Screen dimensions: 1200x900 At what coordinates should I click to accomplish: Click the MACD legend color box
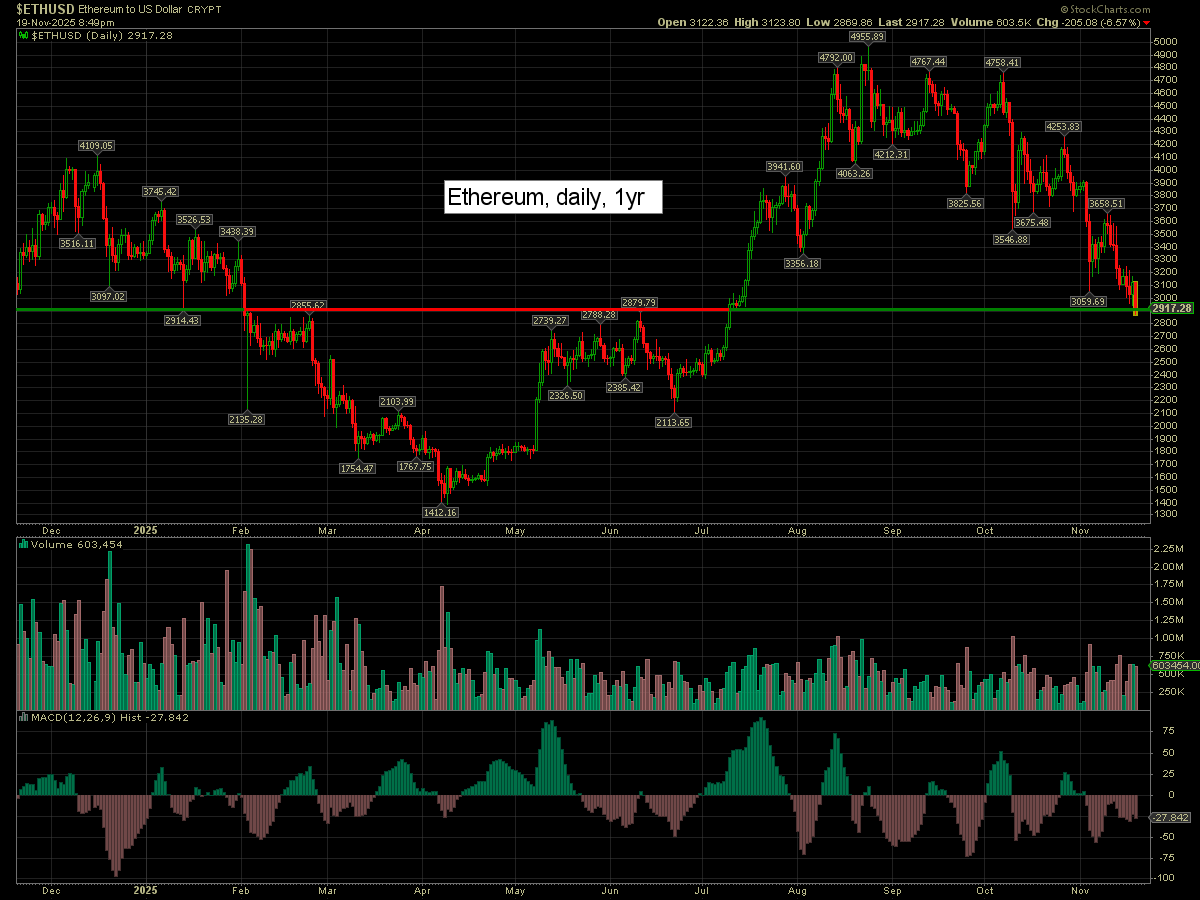24,717
